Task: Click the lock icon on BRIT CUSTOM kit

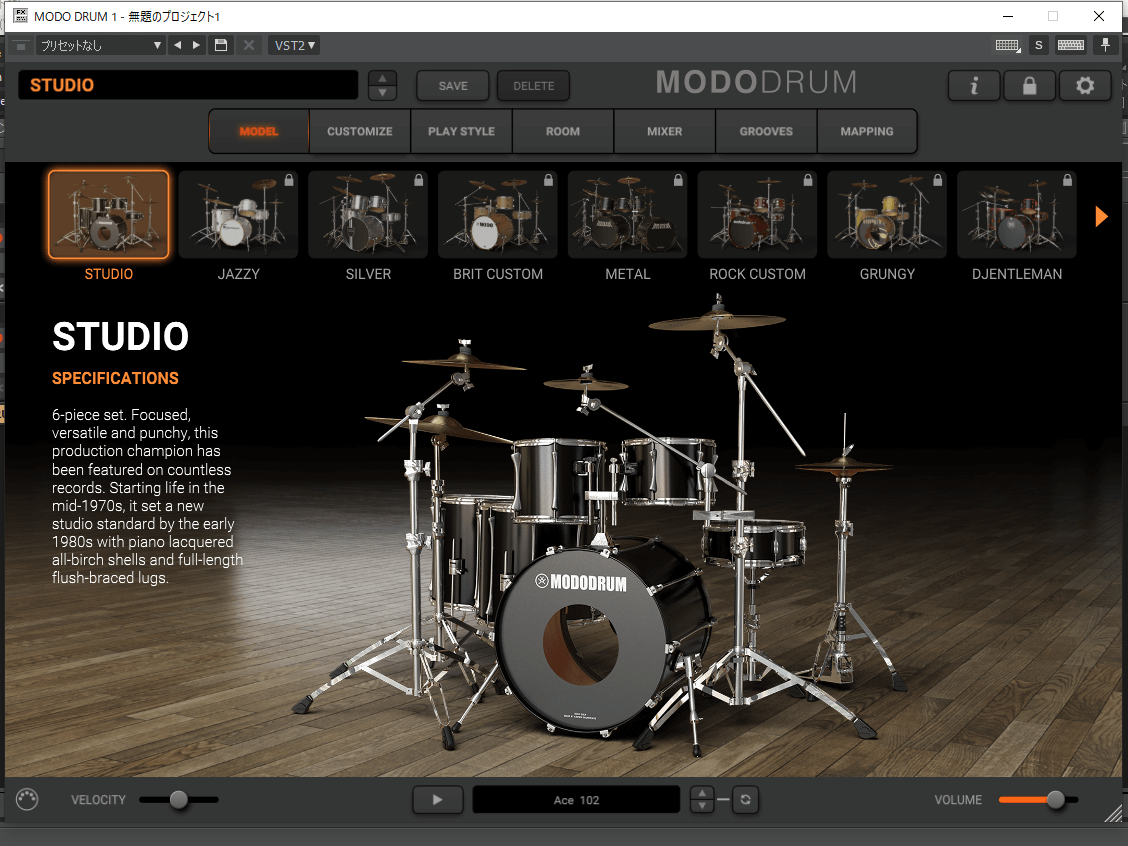Action: 548,180
